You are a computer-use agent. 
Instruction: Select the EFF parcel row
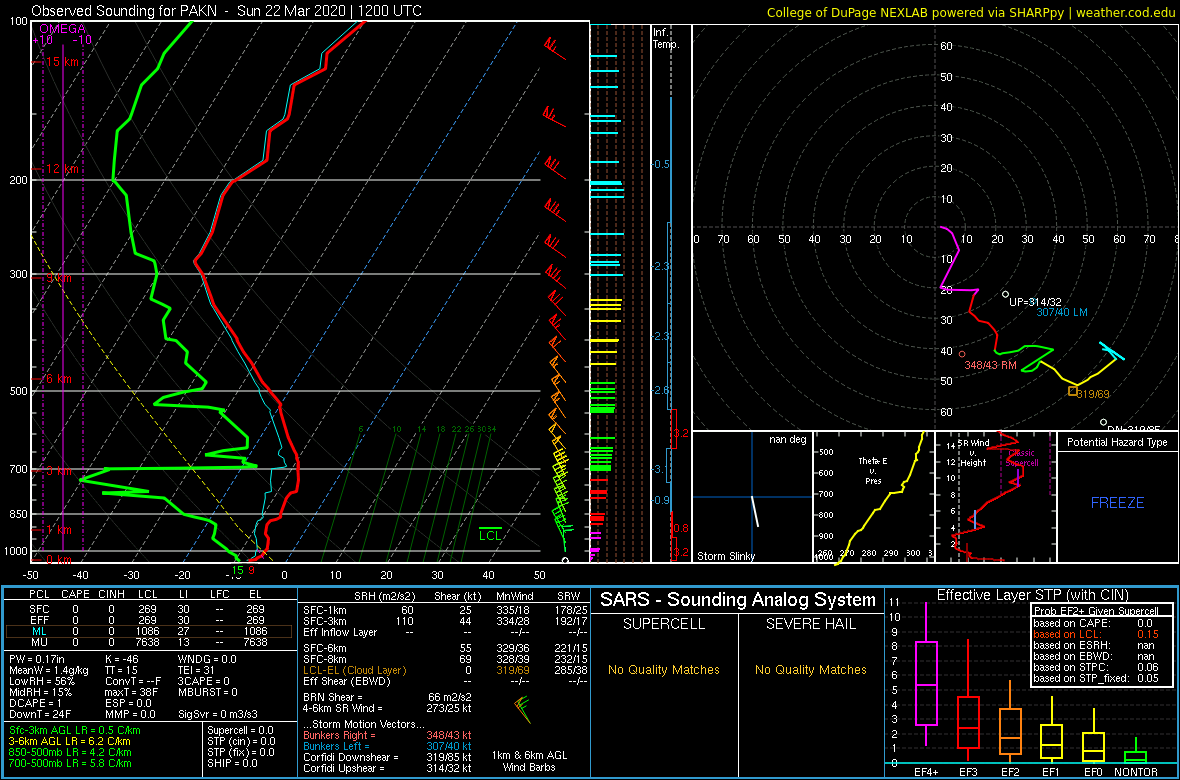pos(151,620)
